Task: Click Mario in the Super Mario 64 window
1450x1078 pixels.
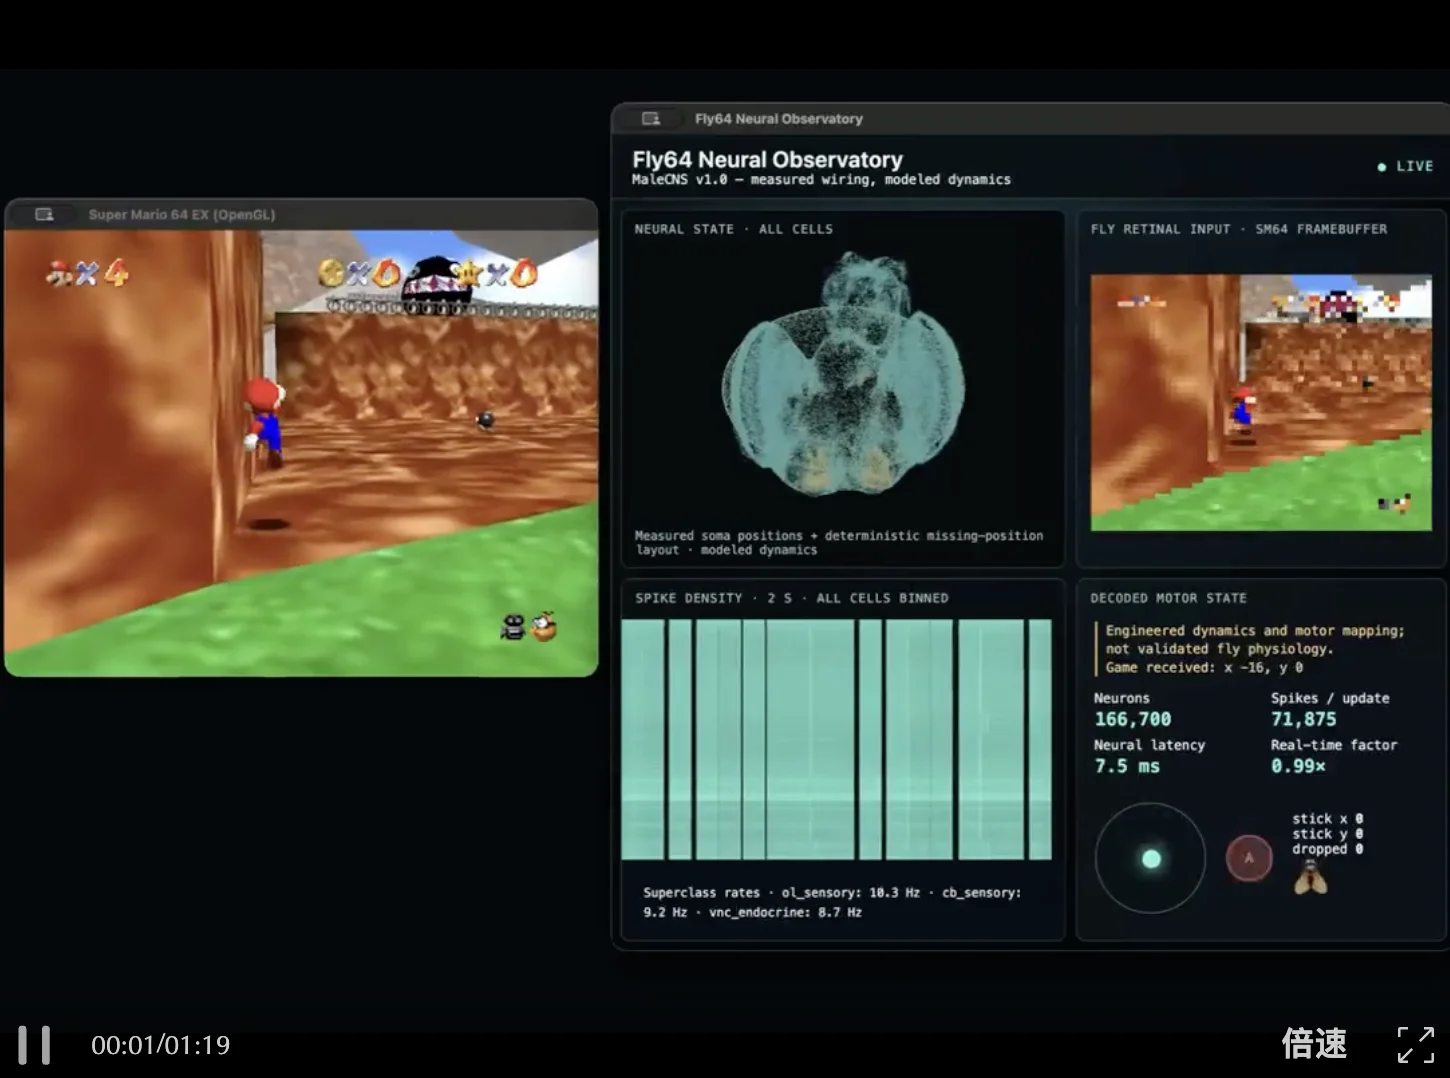Action: [x=264, y=421]
